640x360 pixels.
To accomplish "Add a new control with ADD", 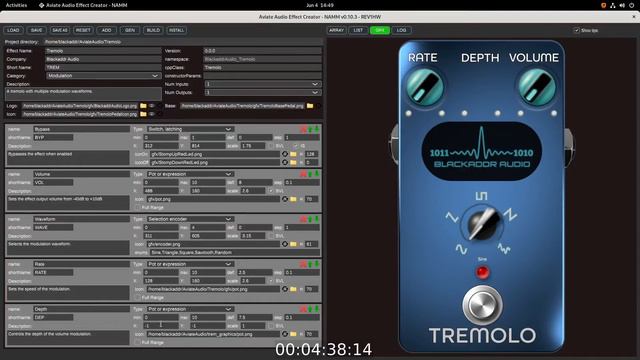I will pyautogui.click(x=107, y=30).
